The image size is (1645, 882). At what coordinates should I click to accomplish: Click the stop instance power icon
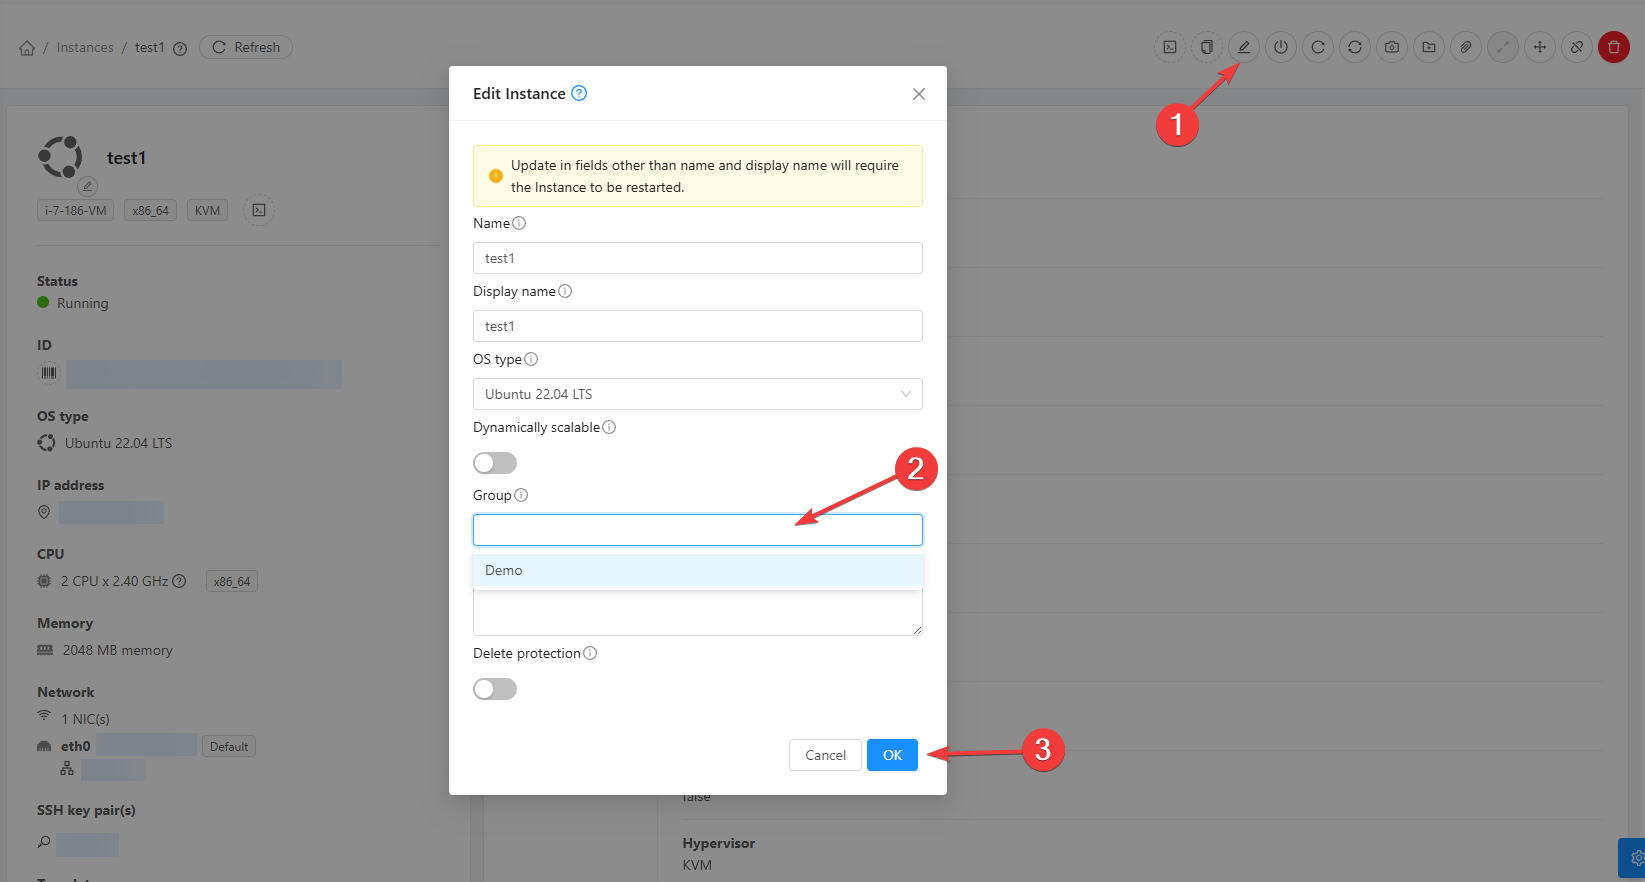click(x=1281, y=47)
